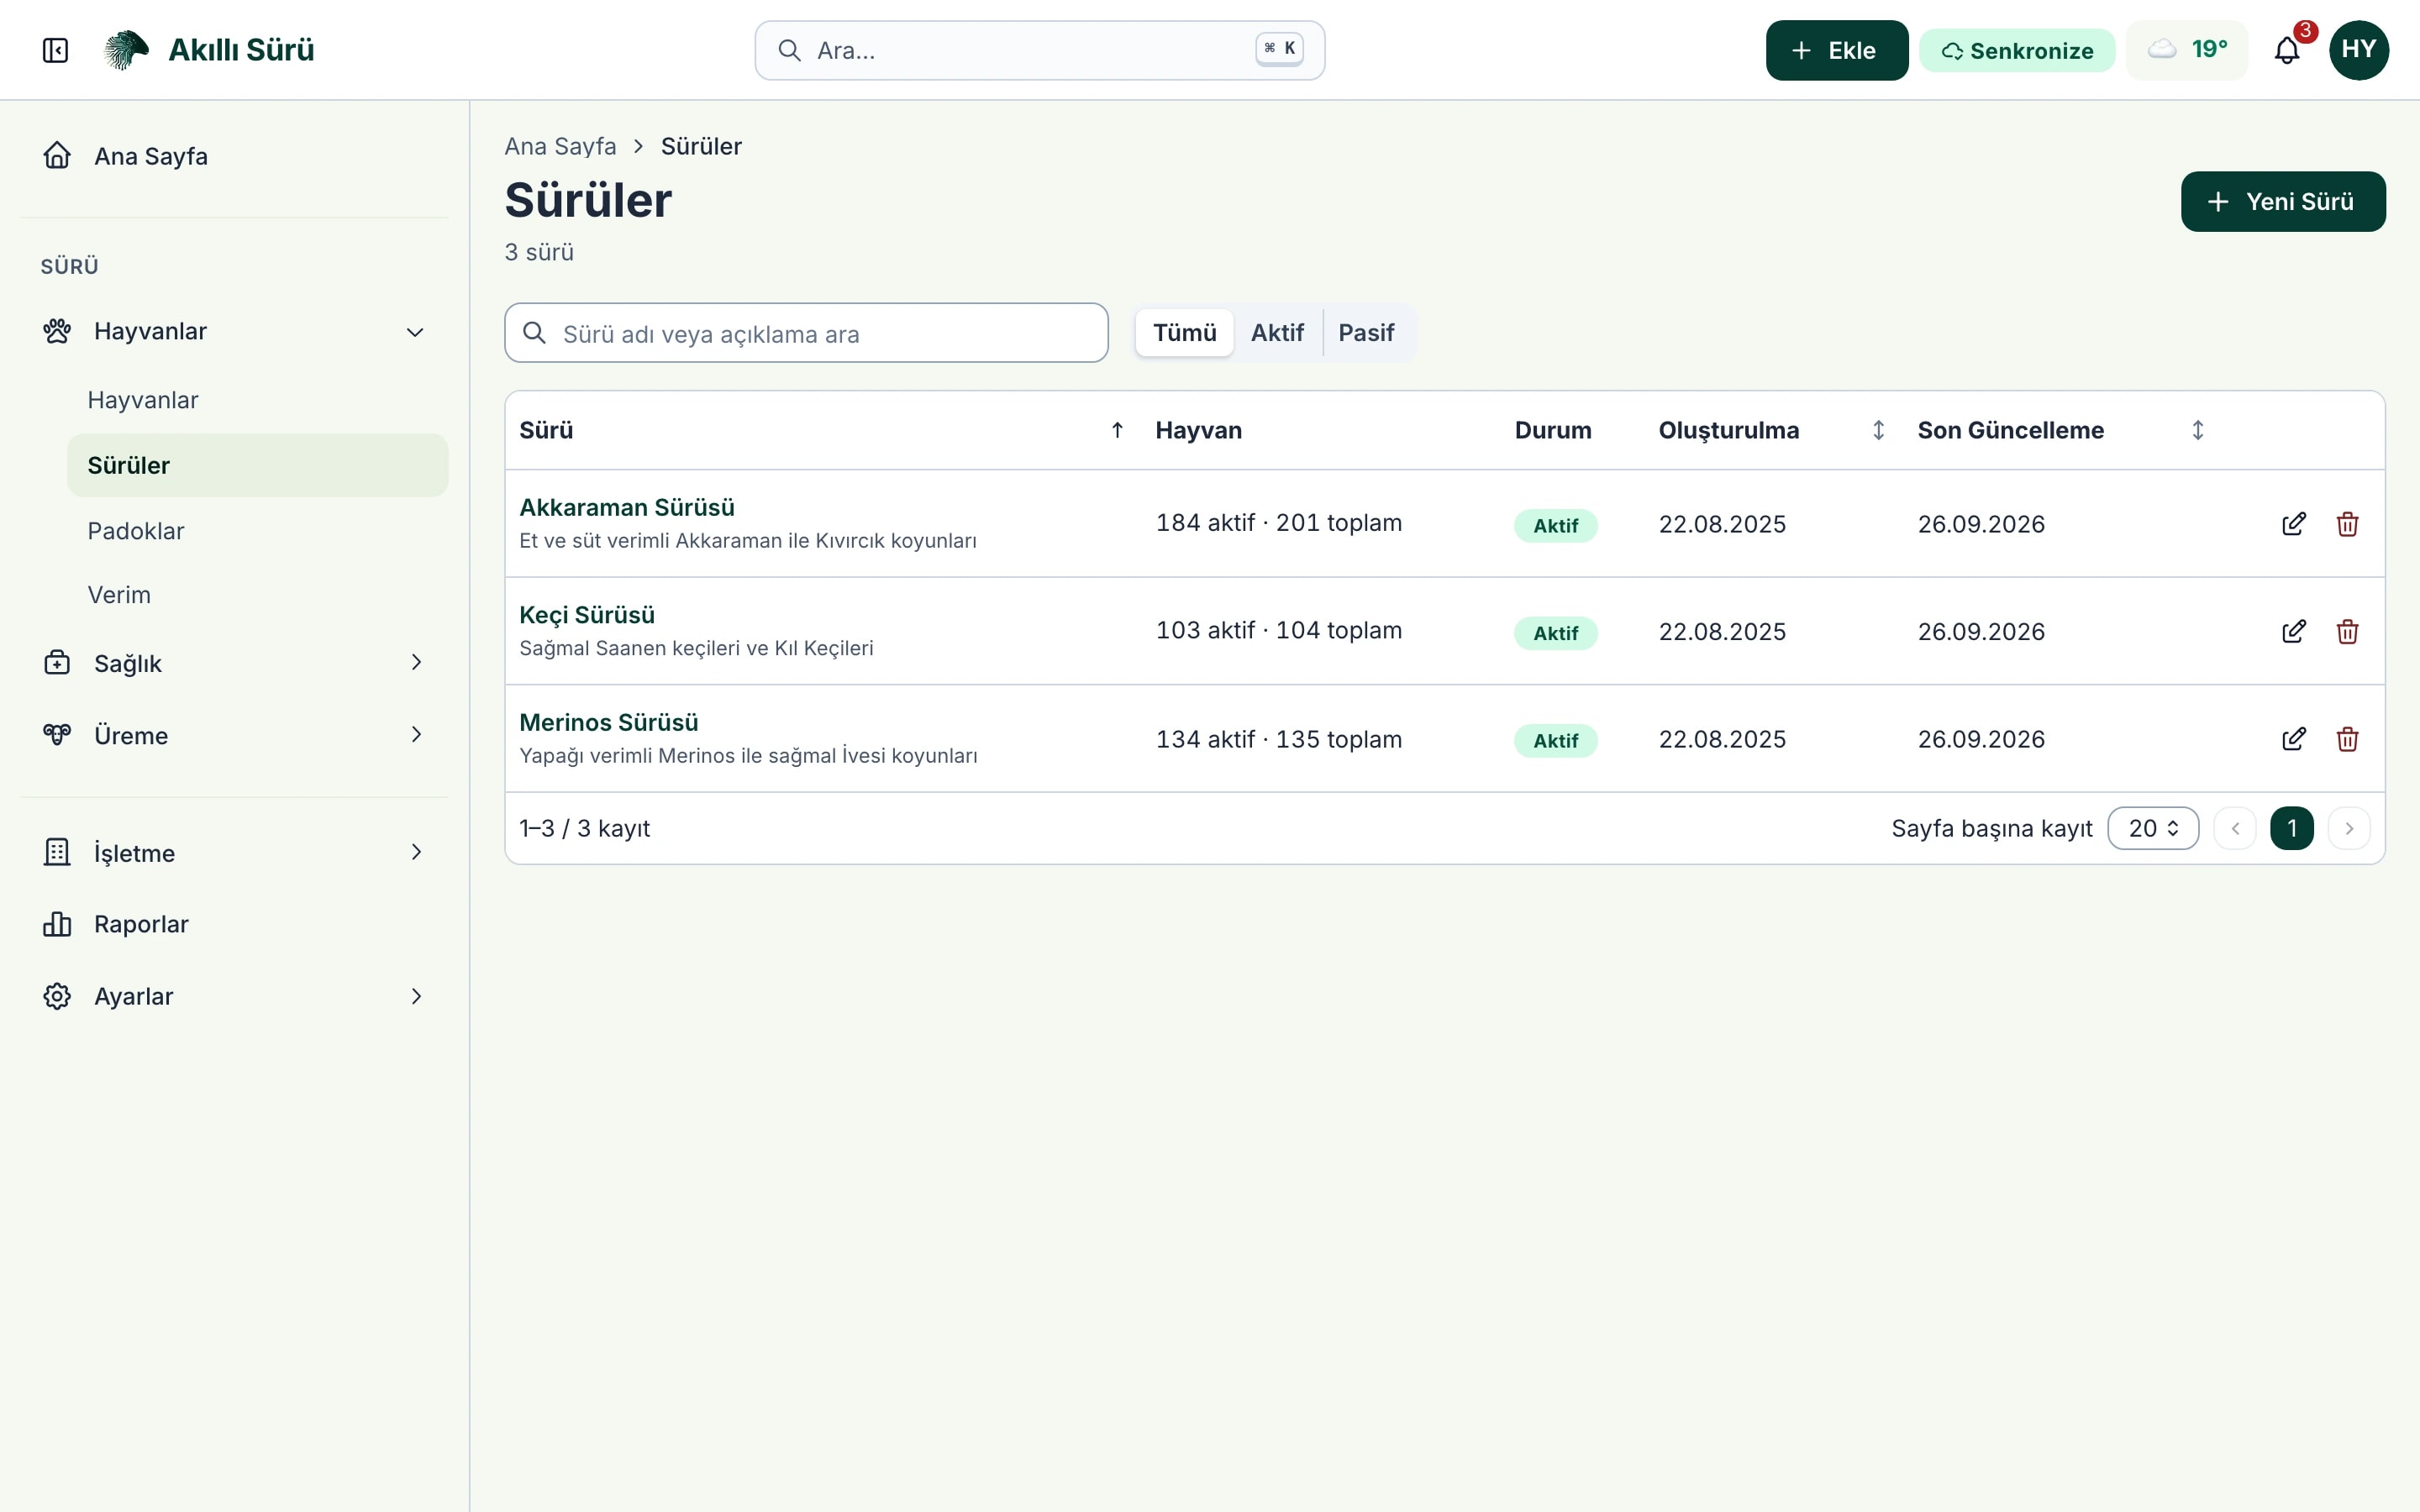Open Verim in sidebar

point(257,595)
